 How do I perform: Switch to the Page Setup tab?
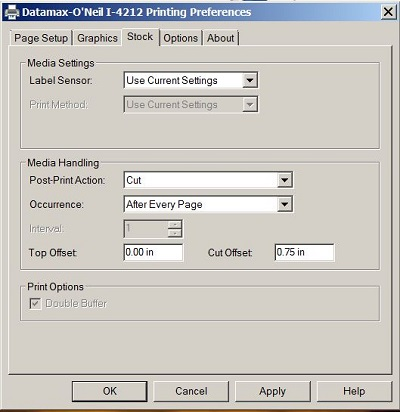point(41,38)
